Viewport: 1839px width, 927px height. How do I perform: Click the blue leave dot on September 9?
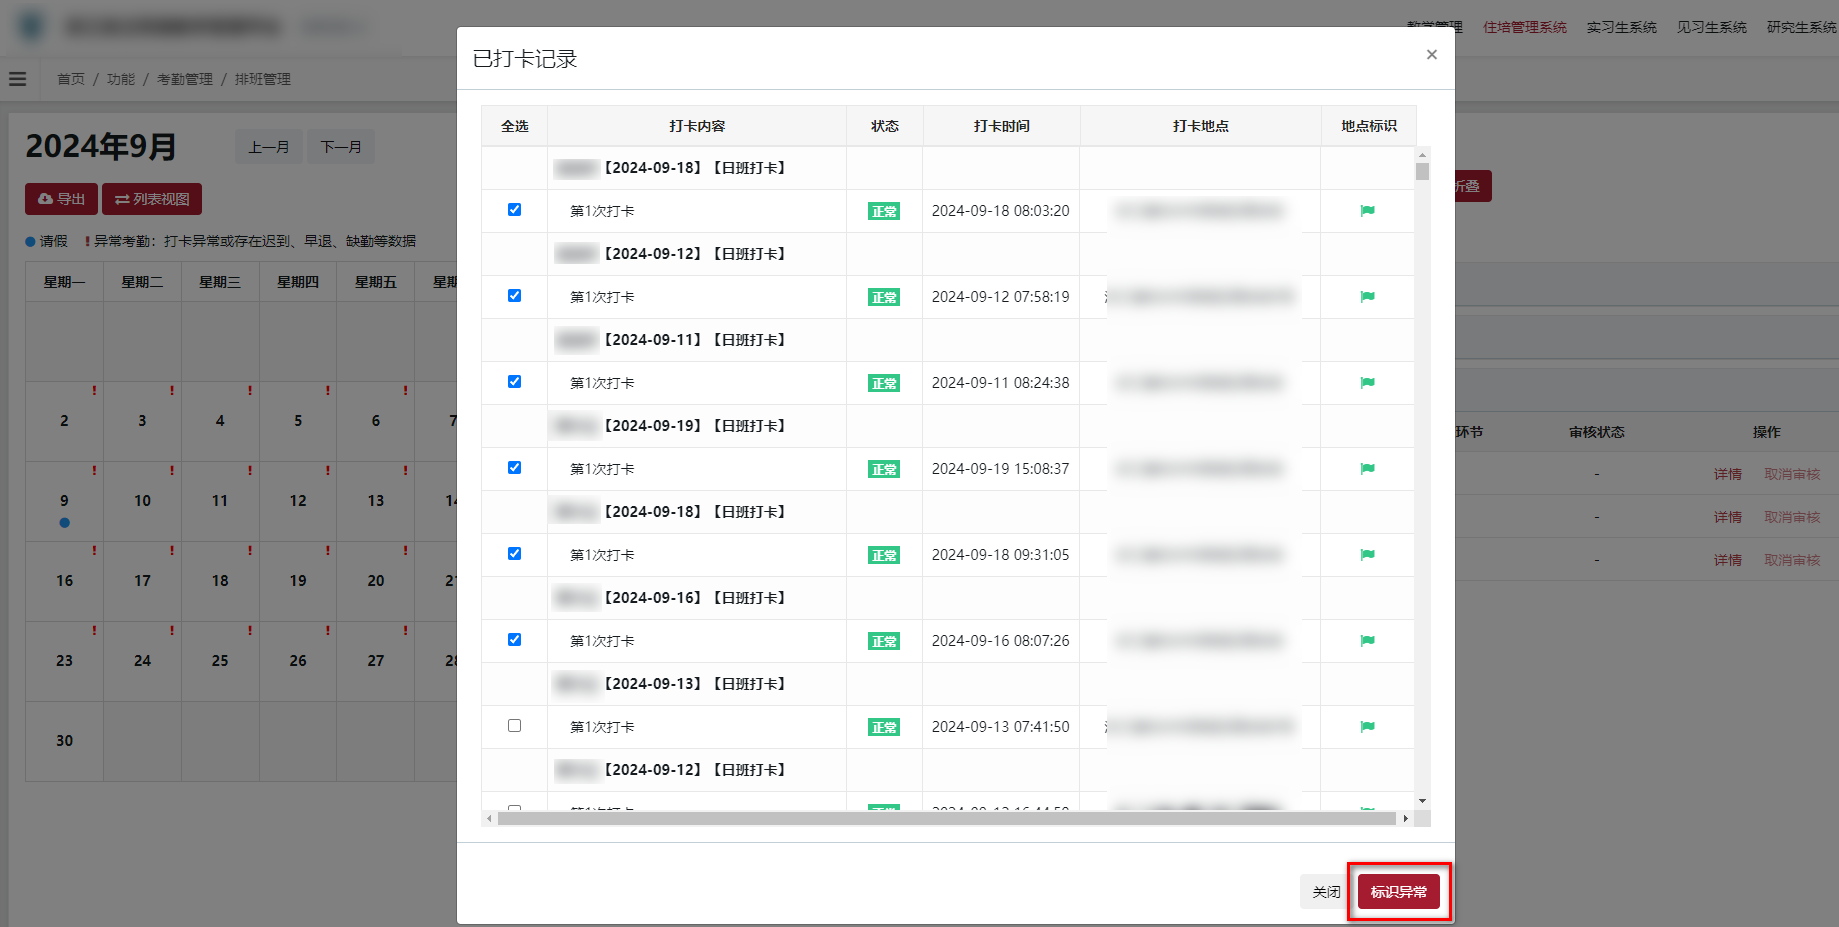click(64, 522)
